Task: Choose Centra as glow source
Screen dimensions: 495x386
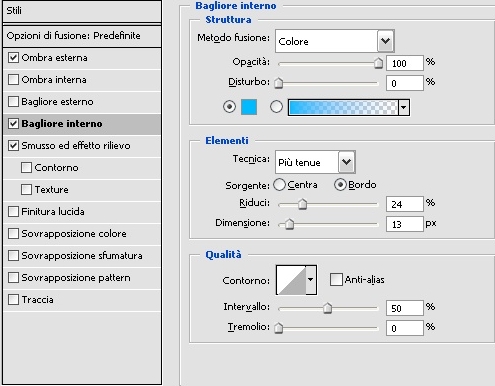Action: point(279,185)
